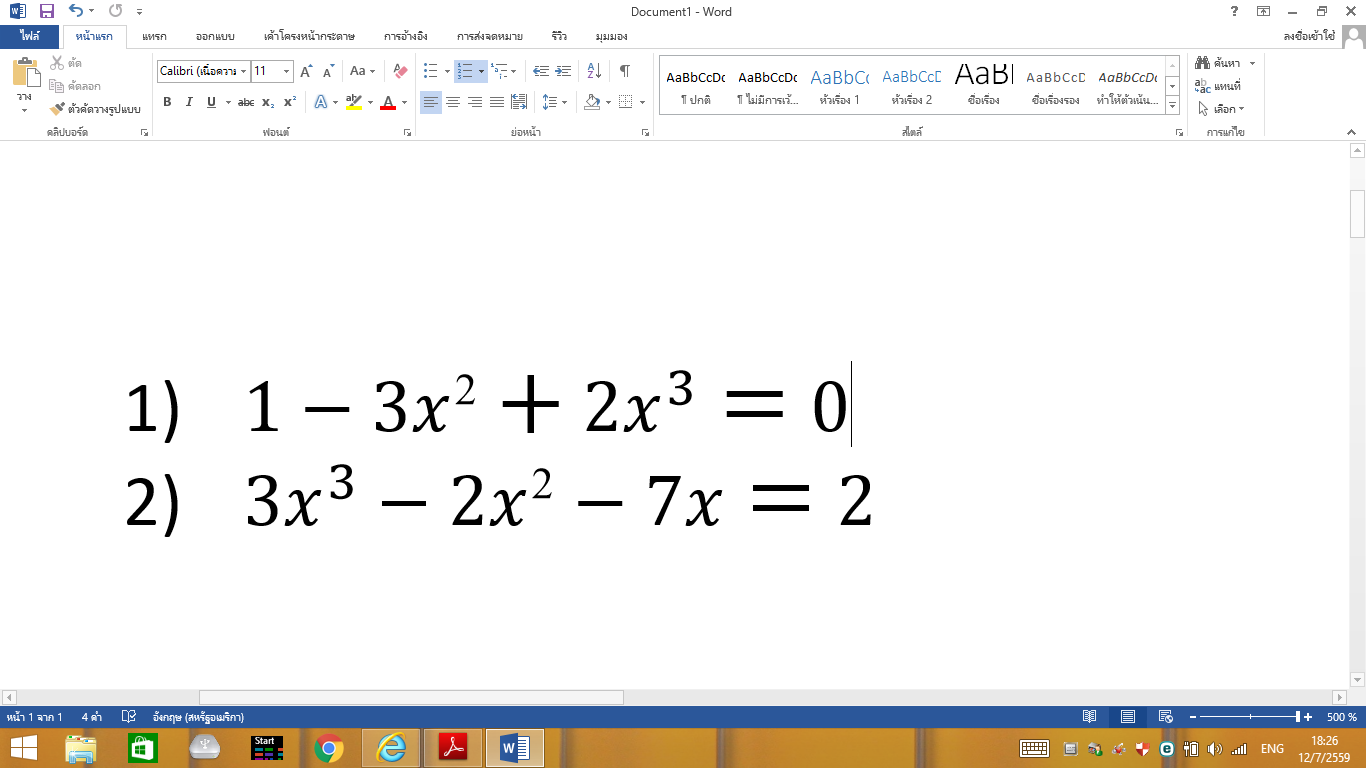Image resolution: width=1366 pixels, height=768 pixels.
Task: Apply the strikethrough abc icon
Action: (246, 102)
